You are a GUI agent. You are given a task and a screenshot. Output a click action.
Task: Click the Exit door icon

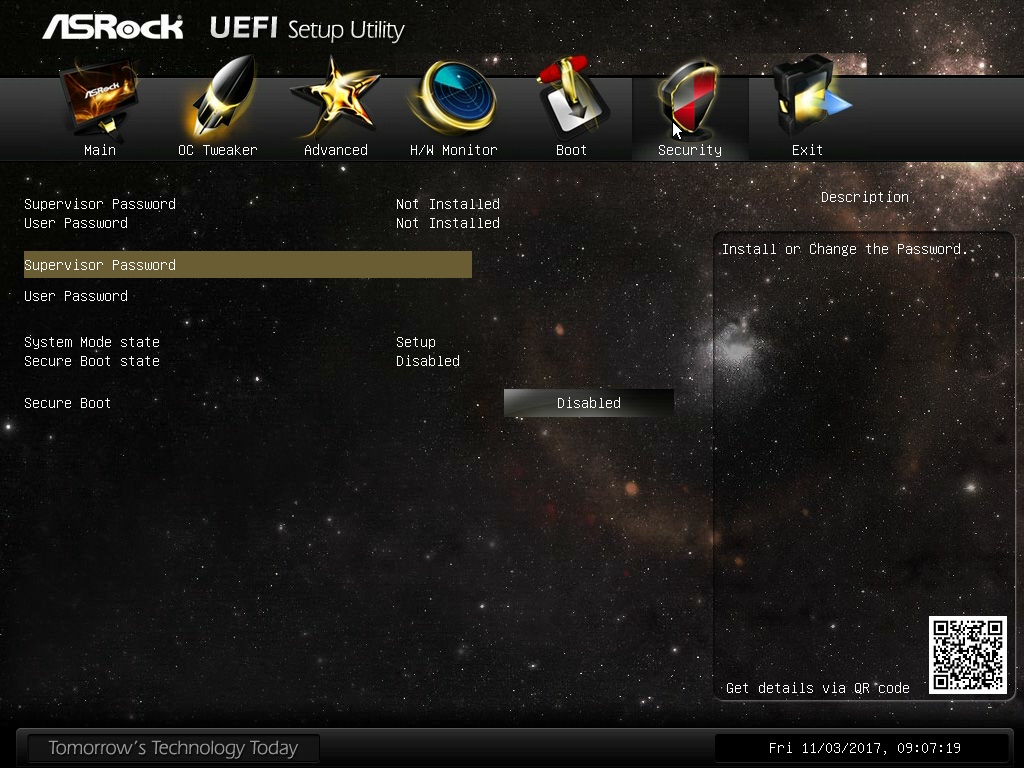(x=810, y=97)
